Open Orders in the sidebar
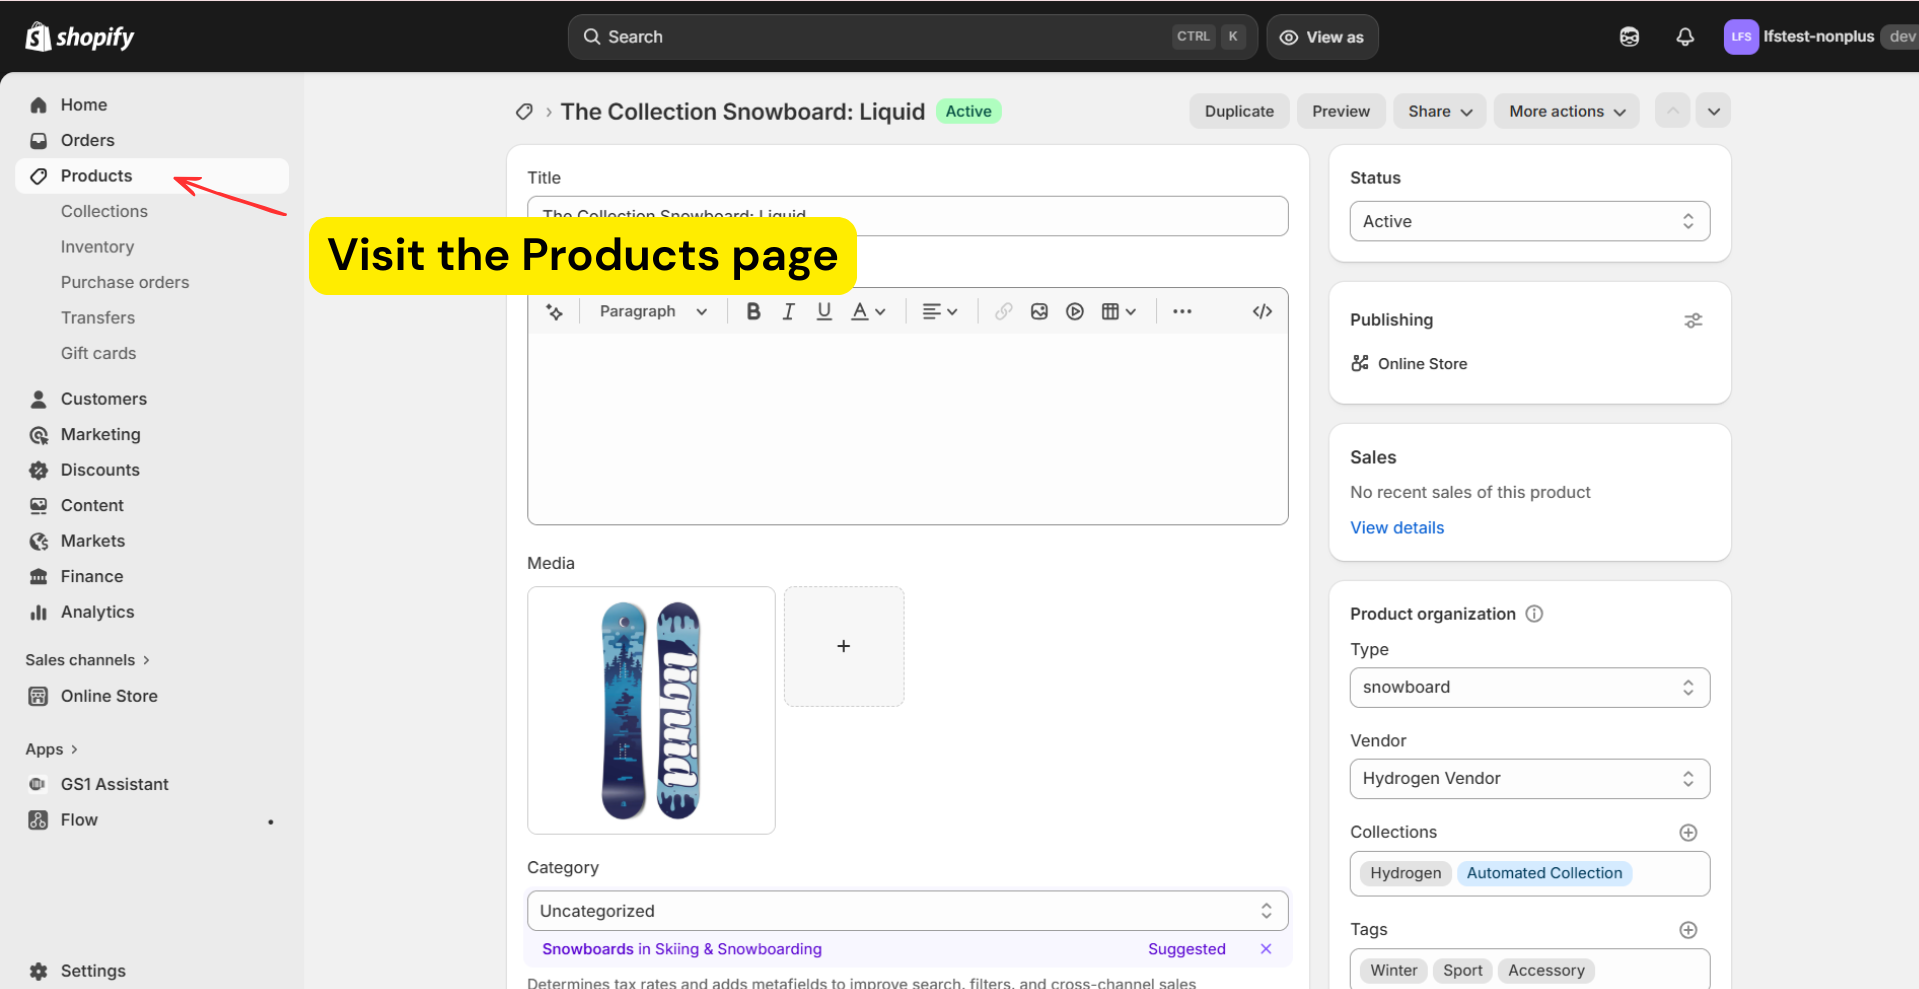The width and height of the screenshot is (1919, 989). 152,141
